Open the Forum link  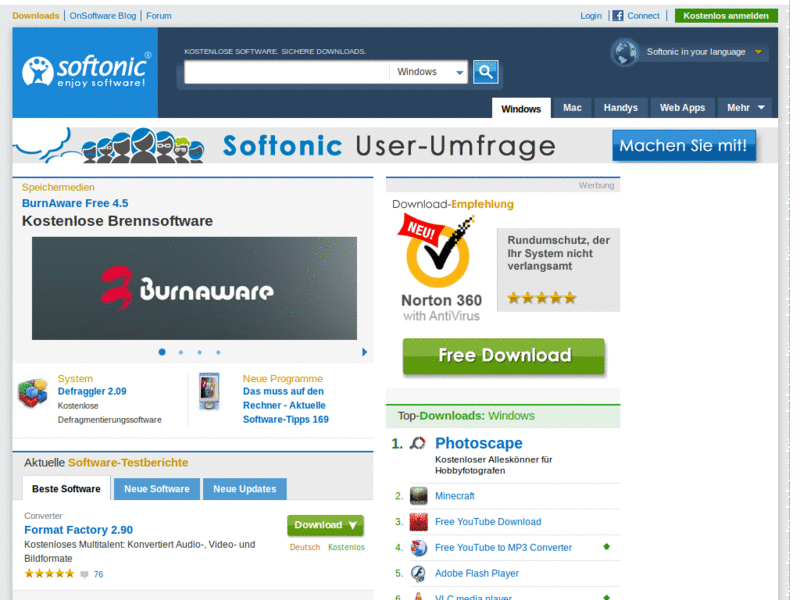tap(159, 16)
